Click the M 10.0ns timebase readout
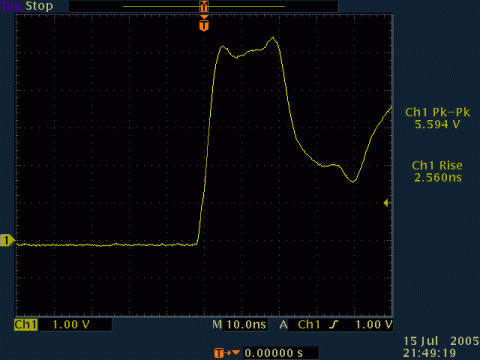480x360 pixels. point(239,324)
